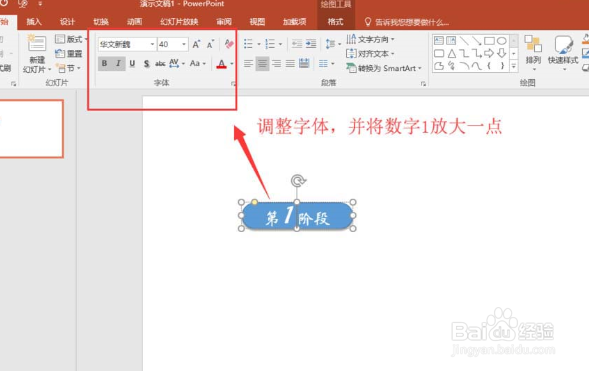Open the font color dropdown arrow

(232, 64)
